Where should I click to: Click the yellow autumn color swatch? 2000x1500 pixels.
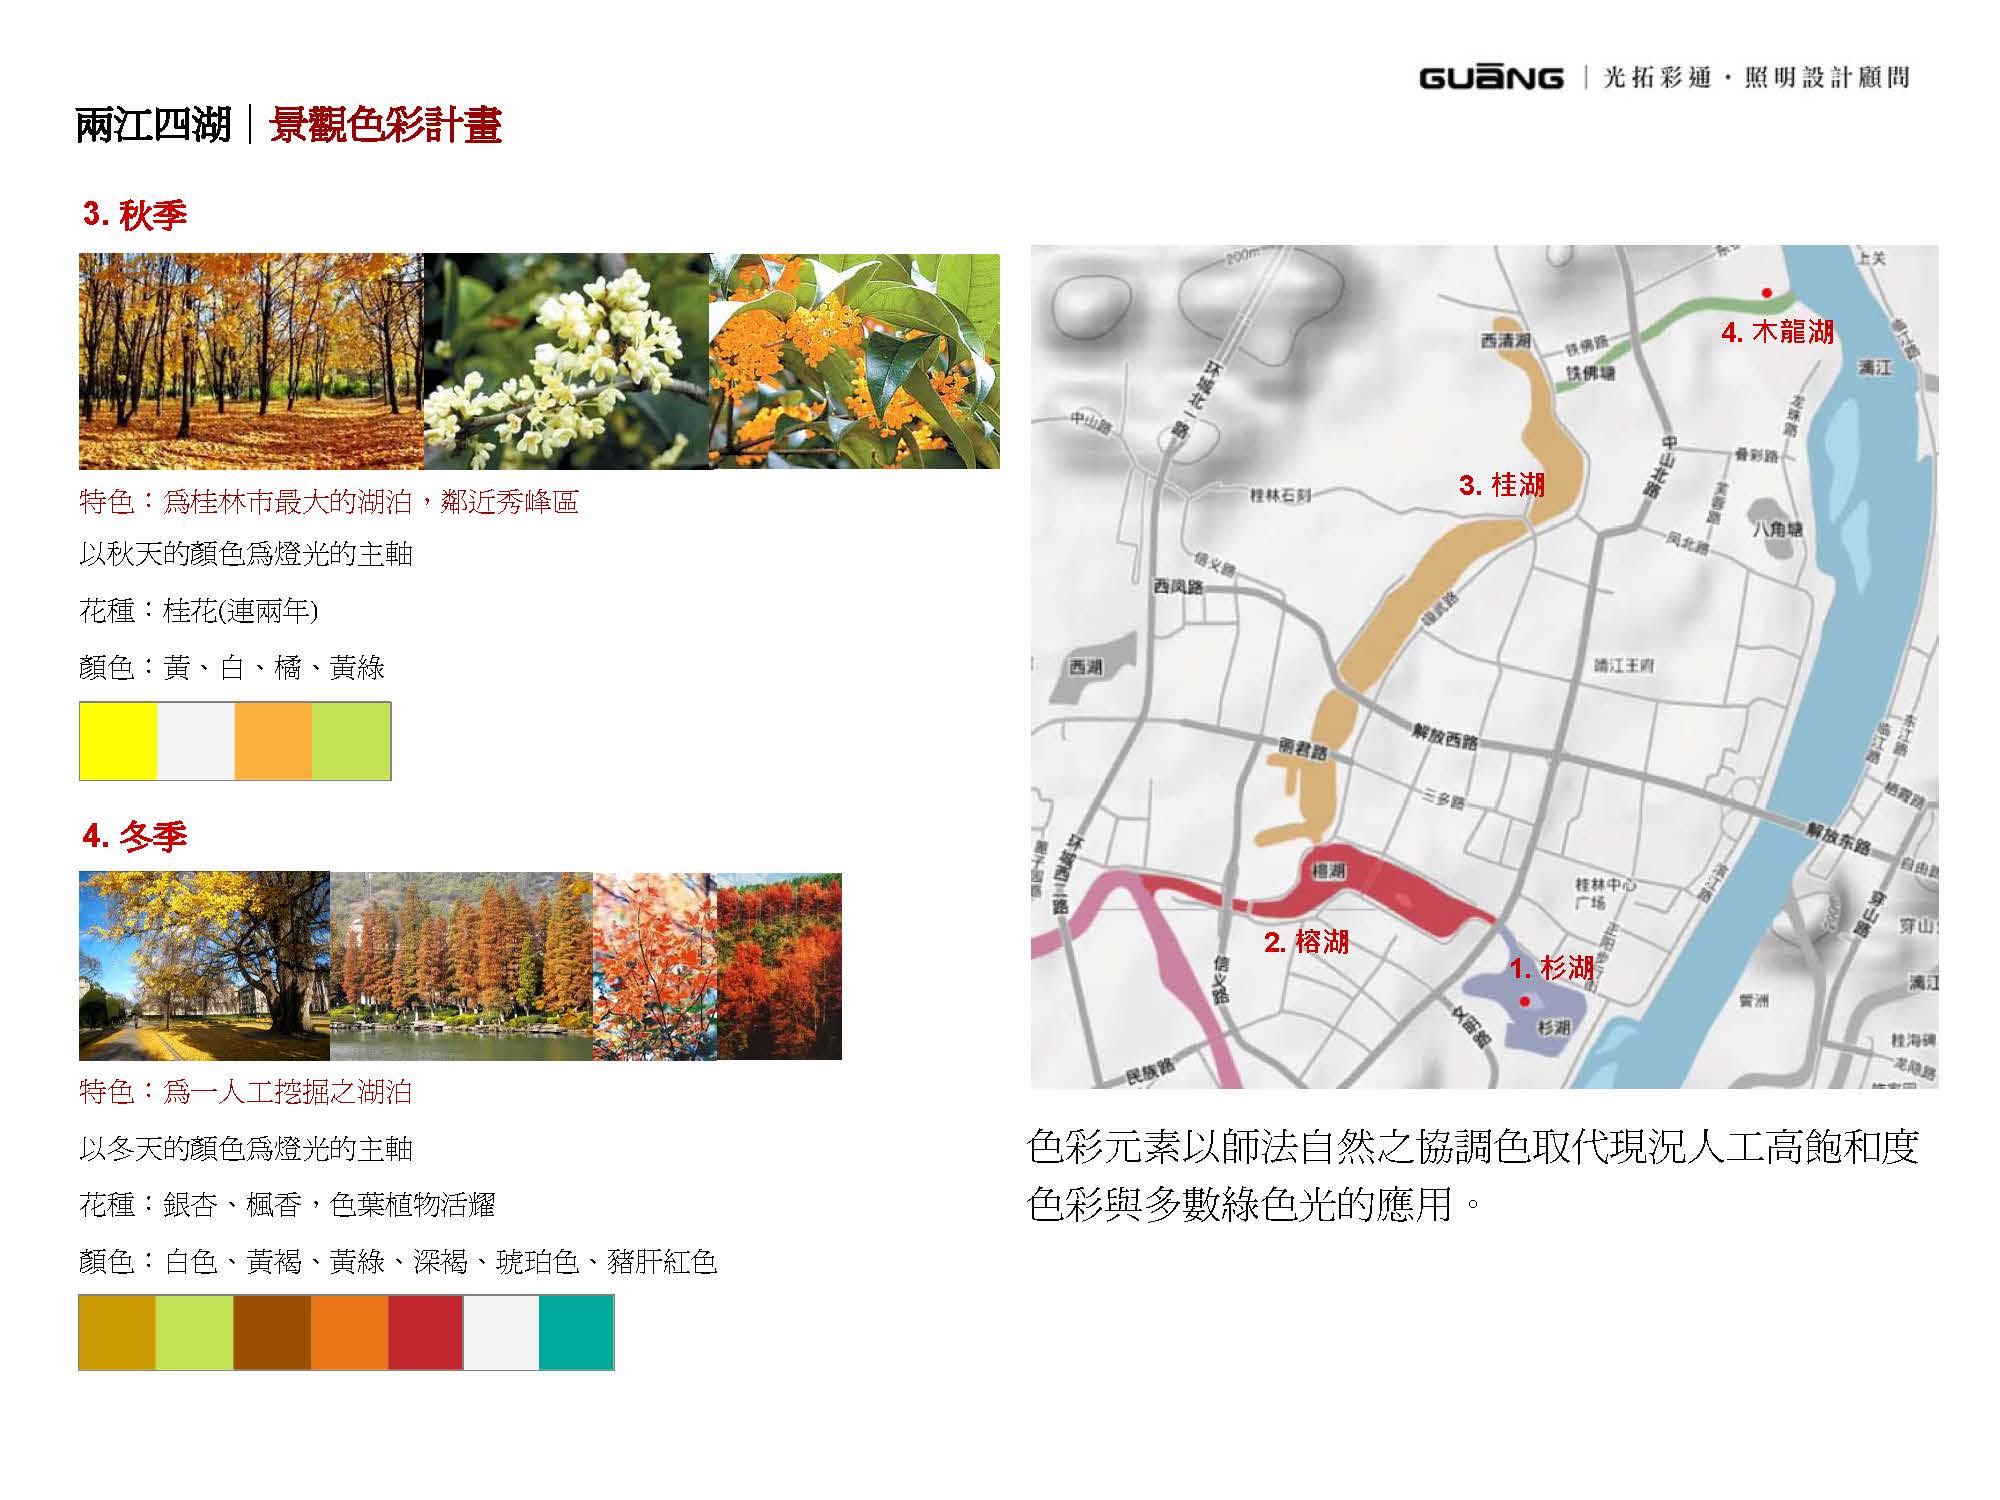coord(118,741)
